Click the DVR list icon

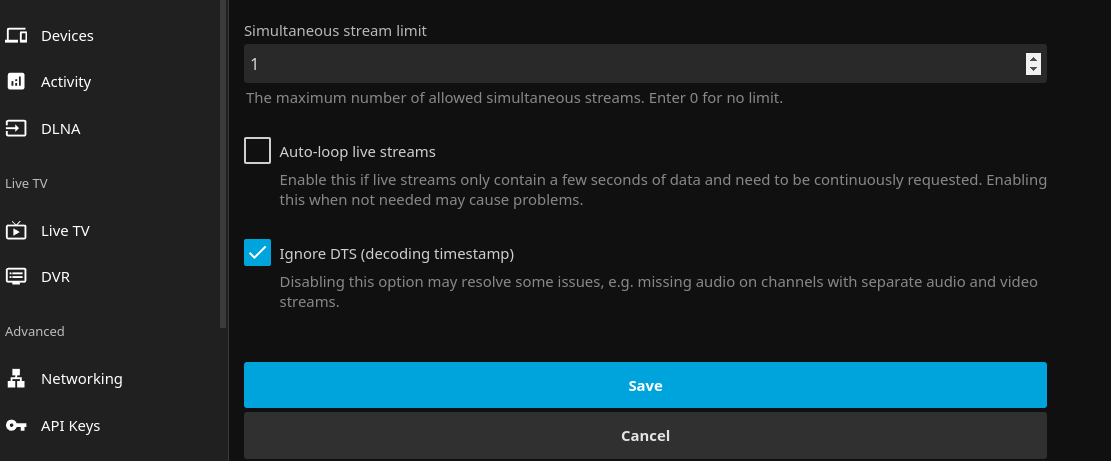click(16, 277)
